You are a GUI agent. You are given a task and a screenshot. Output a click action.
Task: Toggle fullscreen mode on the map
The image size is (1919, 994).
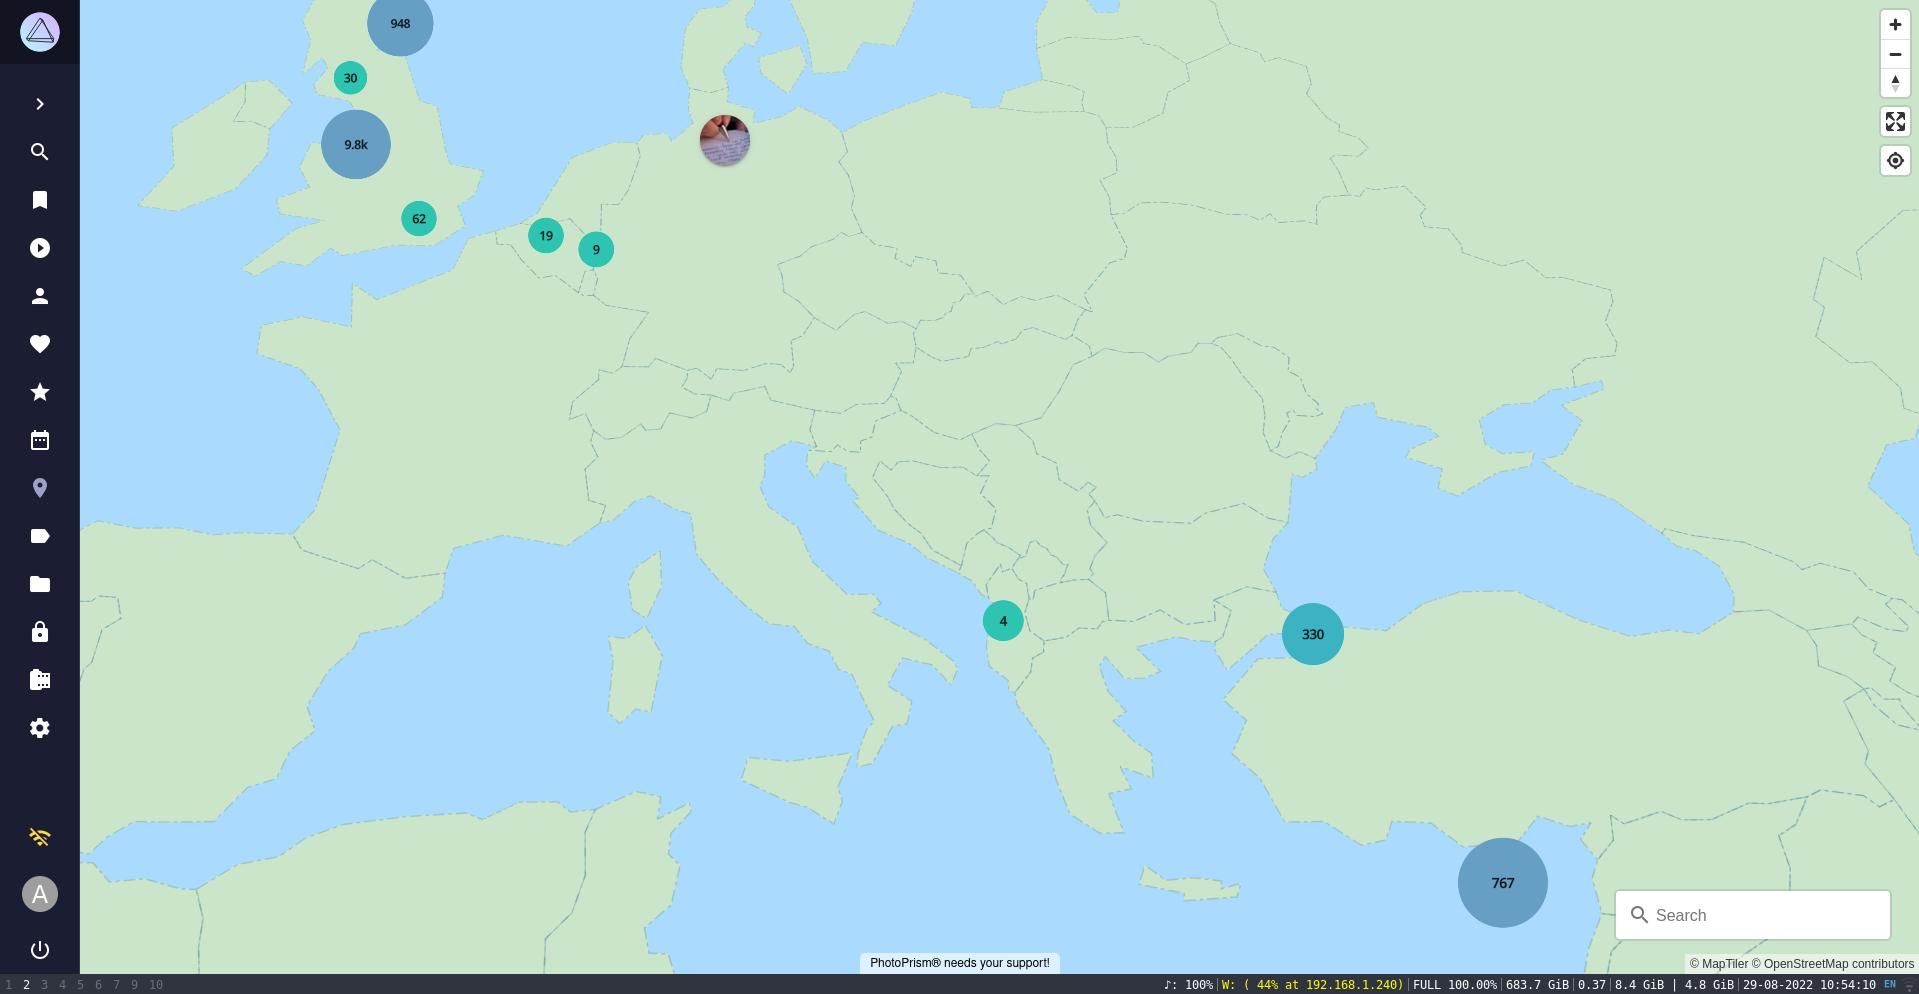[x=1895, y=121]
